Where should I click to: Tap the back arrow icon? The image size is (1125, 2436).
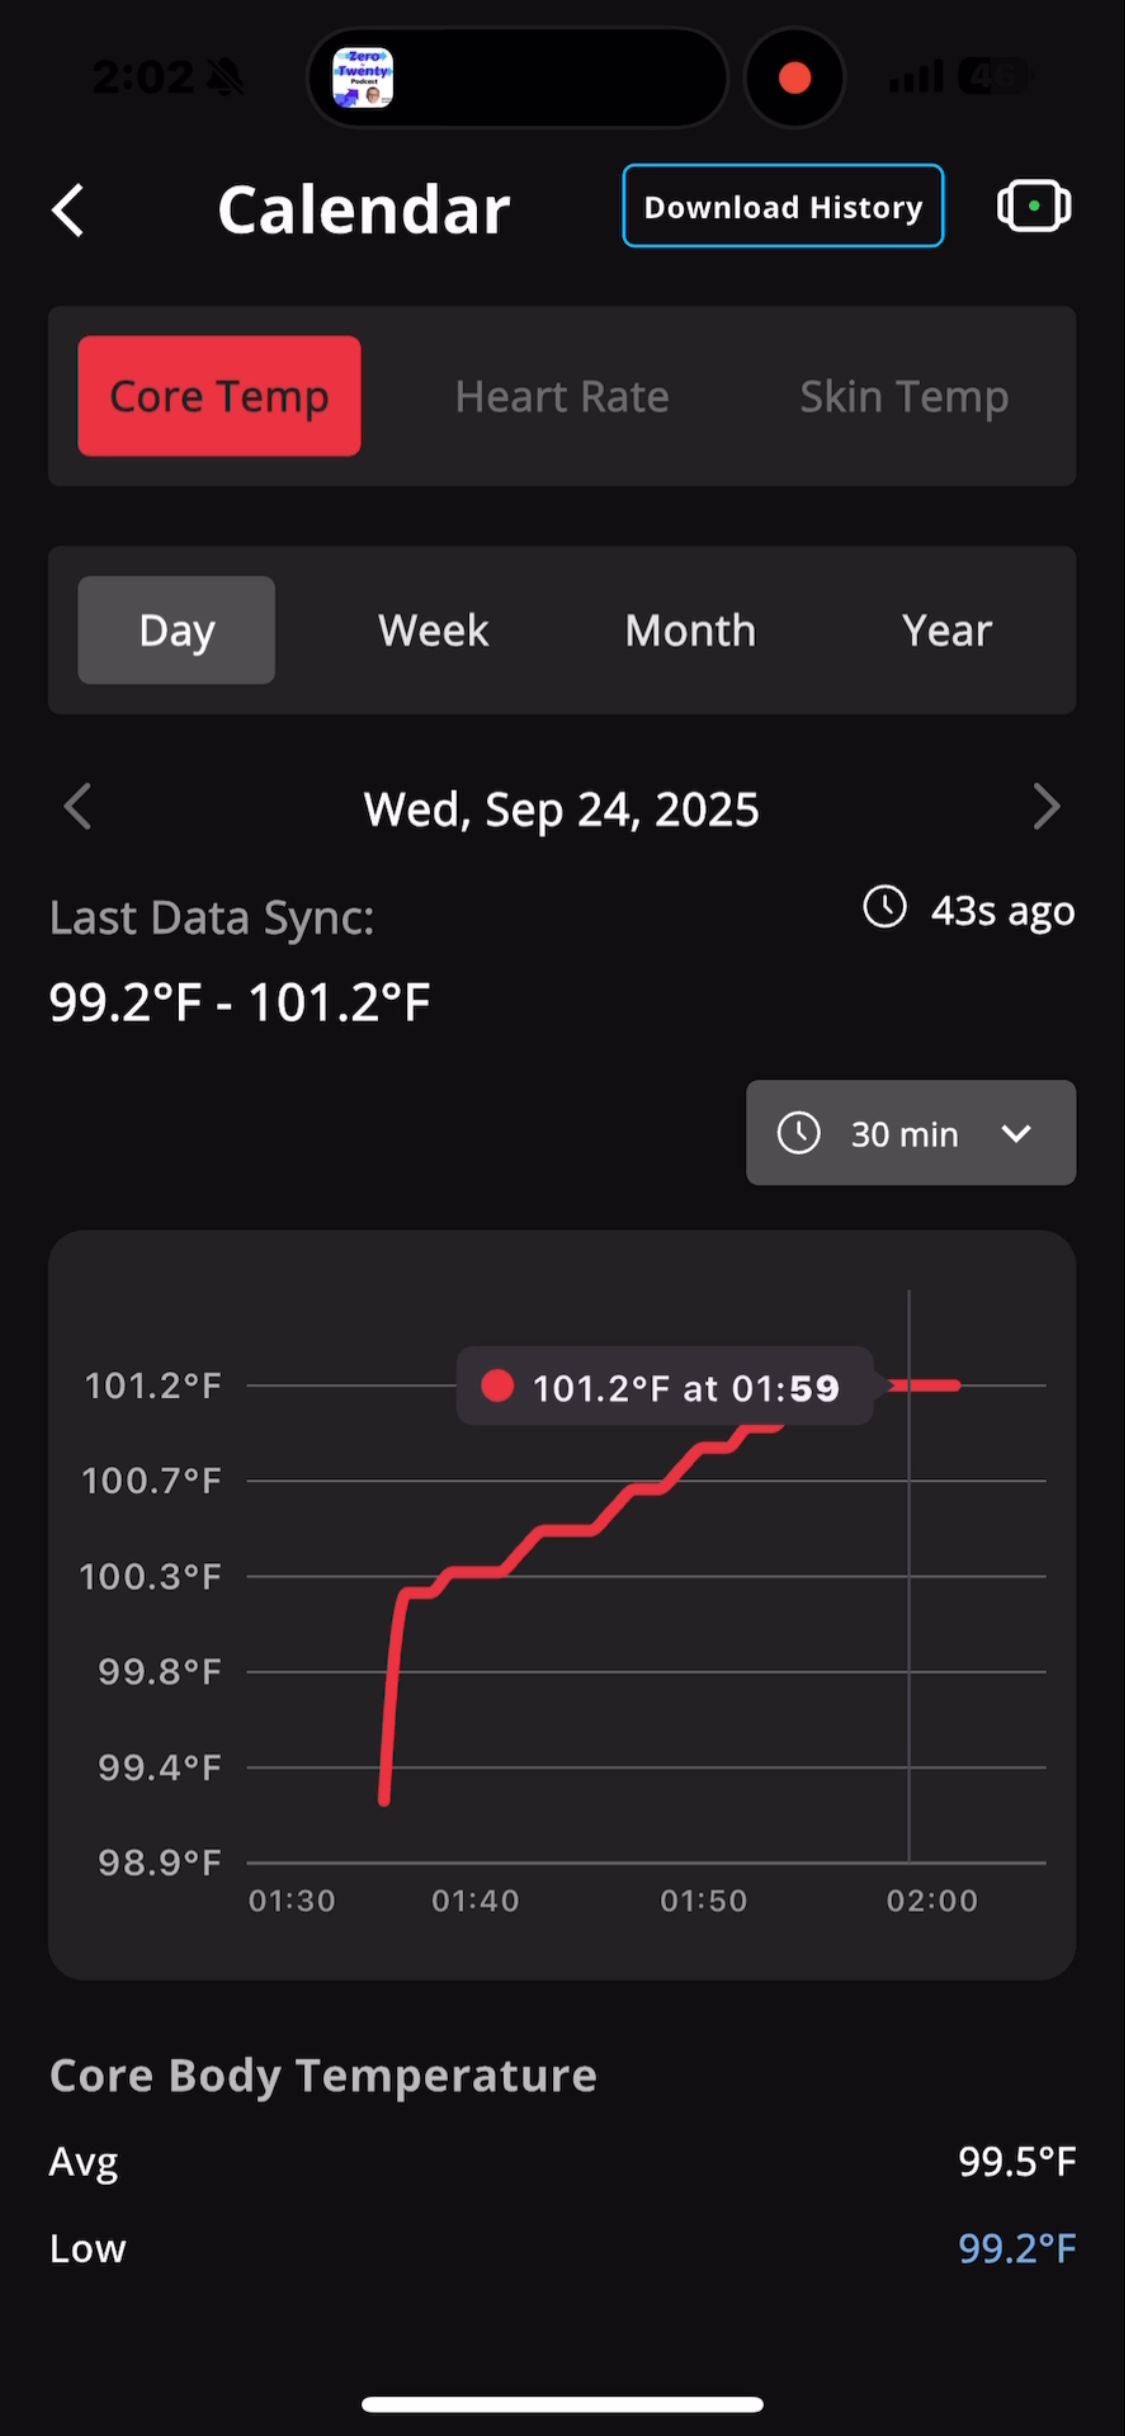(68, 210)
